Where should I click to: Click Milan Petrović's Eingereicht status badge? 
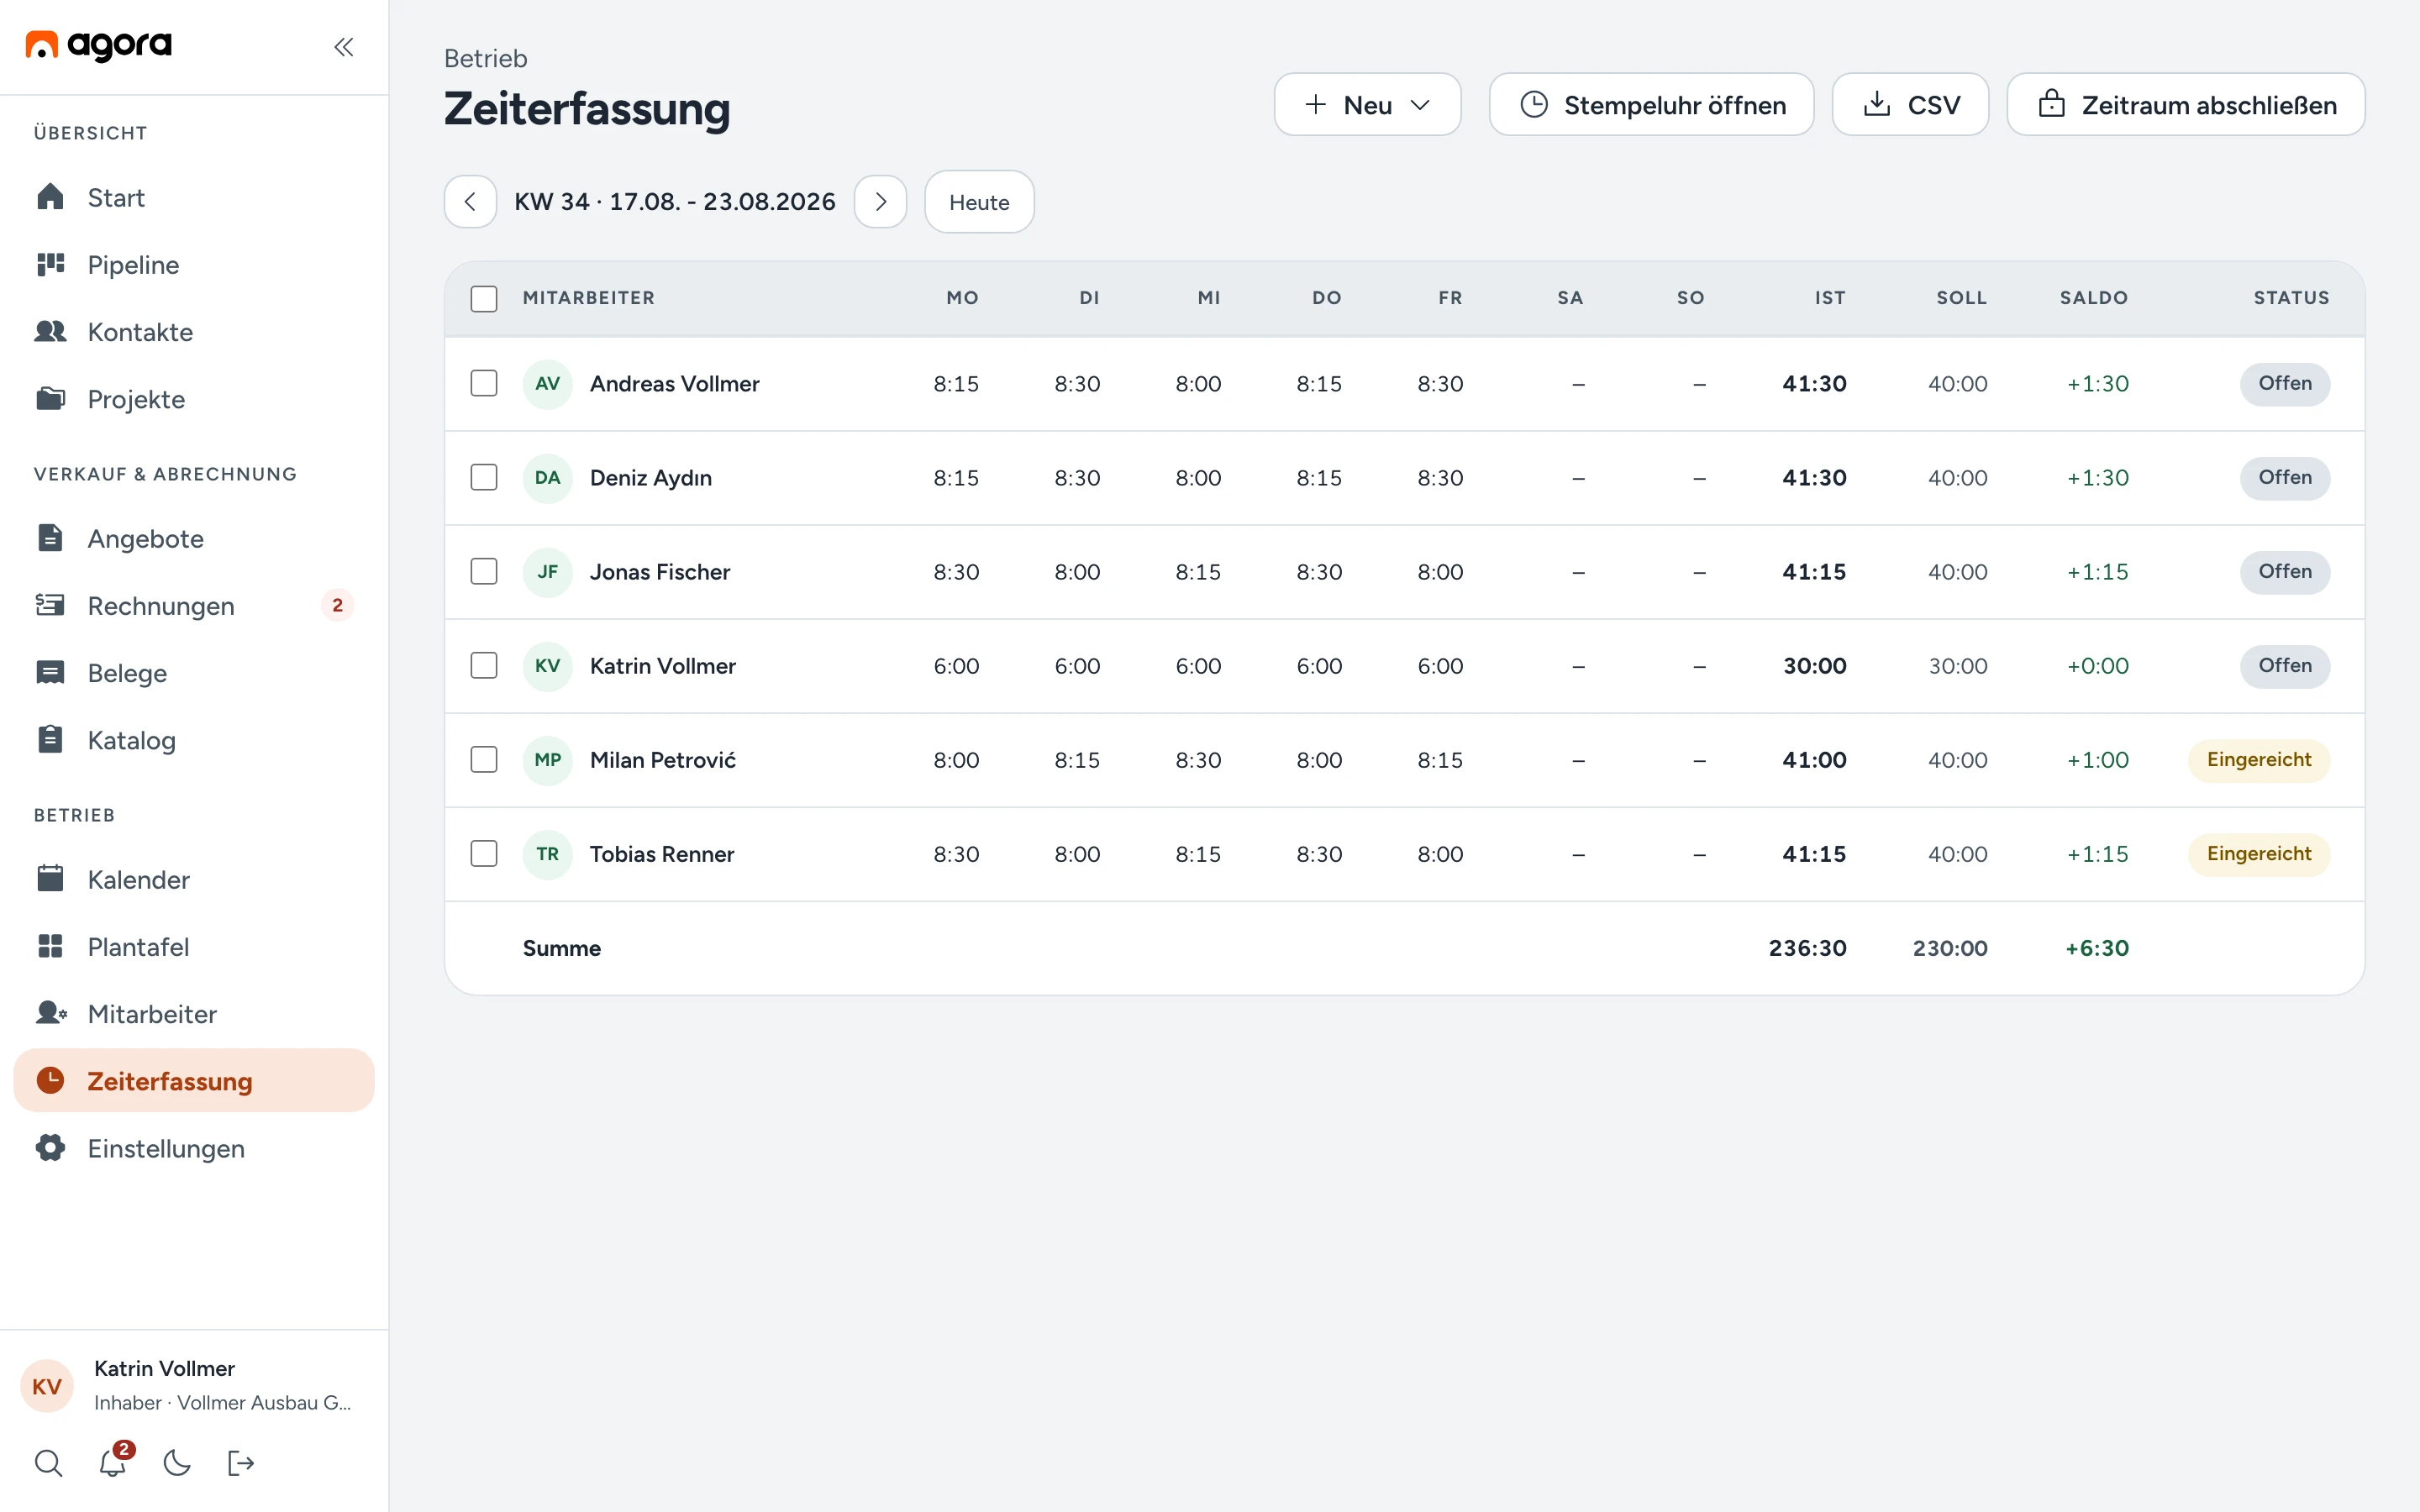coord(2259,760)
